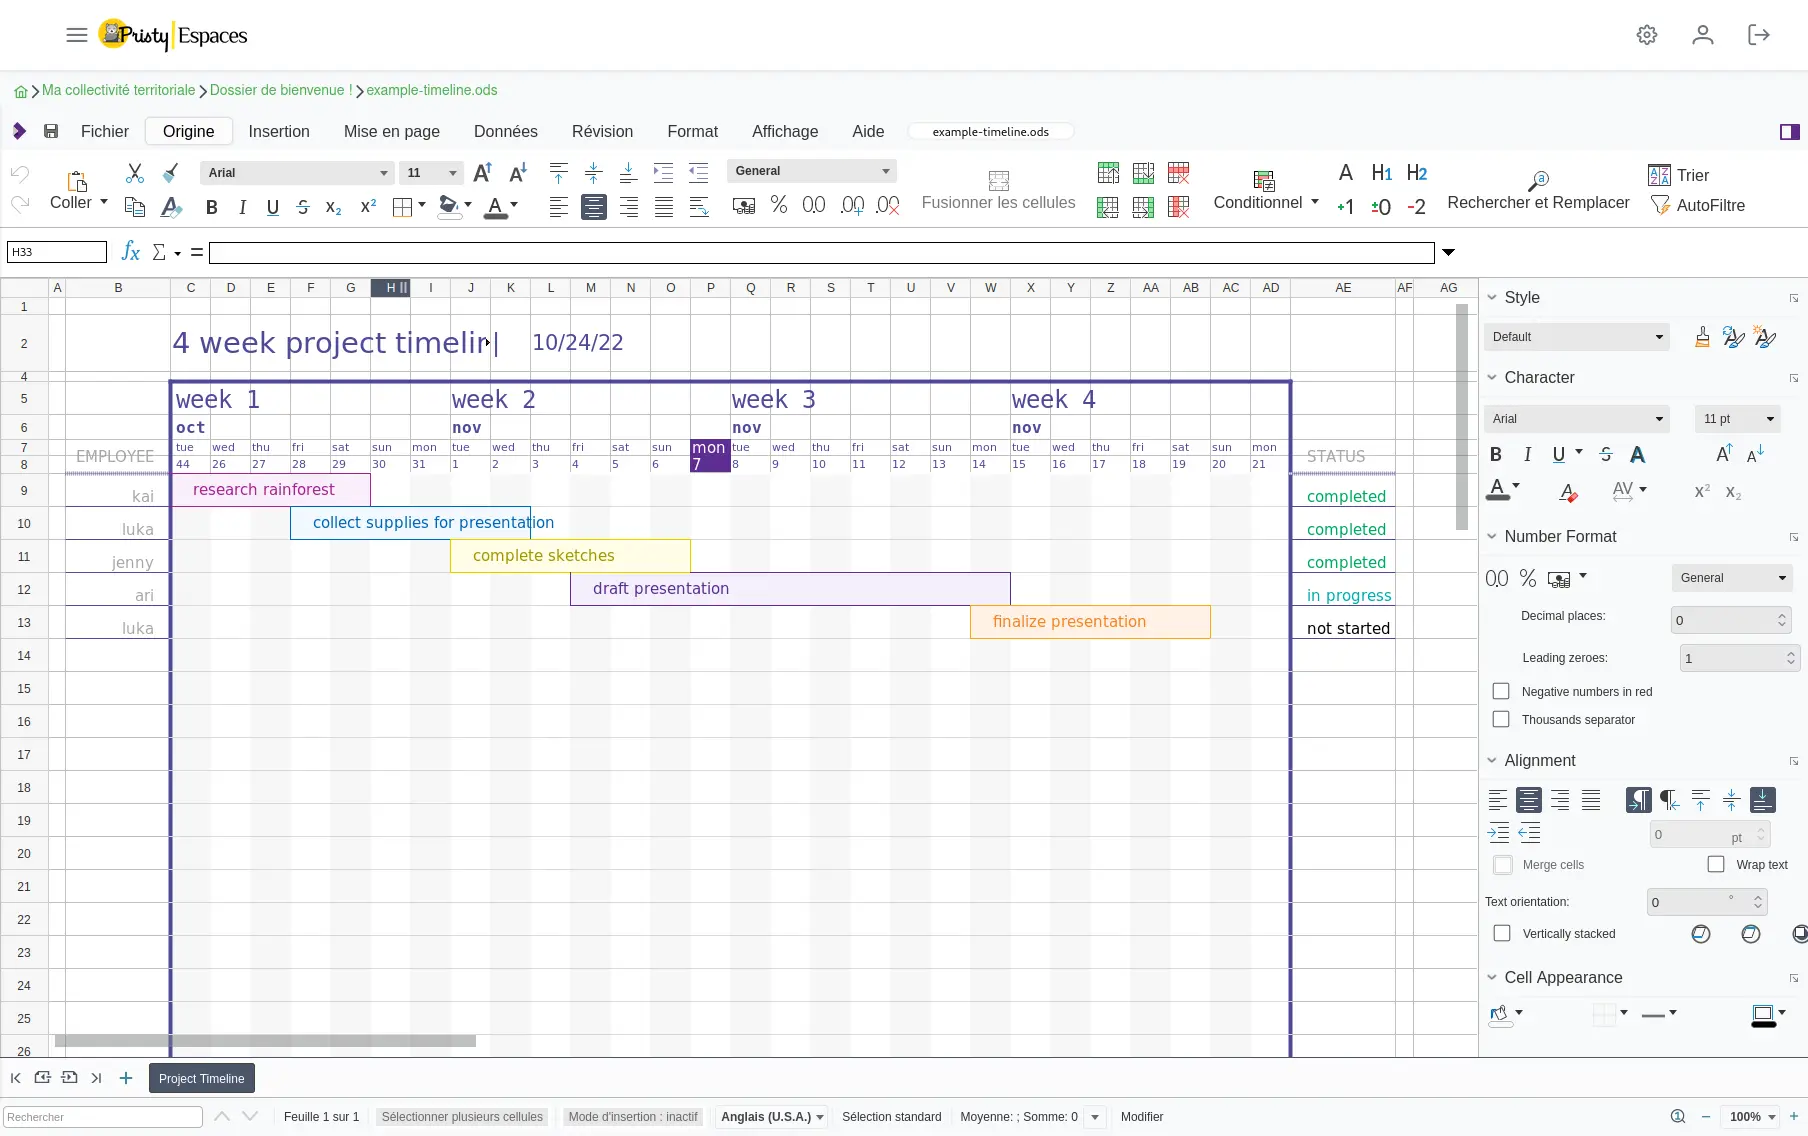Click the Save document icon
The width and height of the screenshot is (1808, 1136).
(x=51, y=131)
